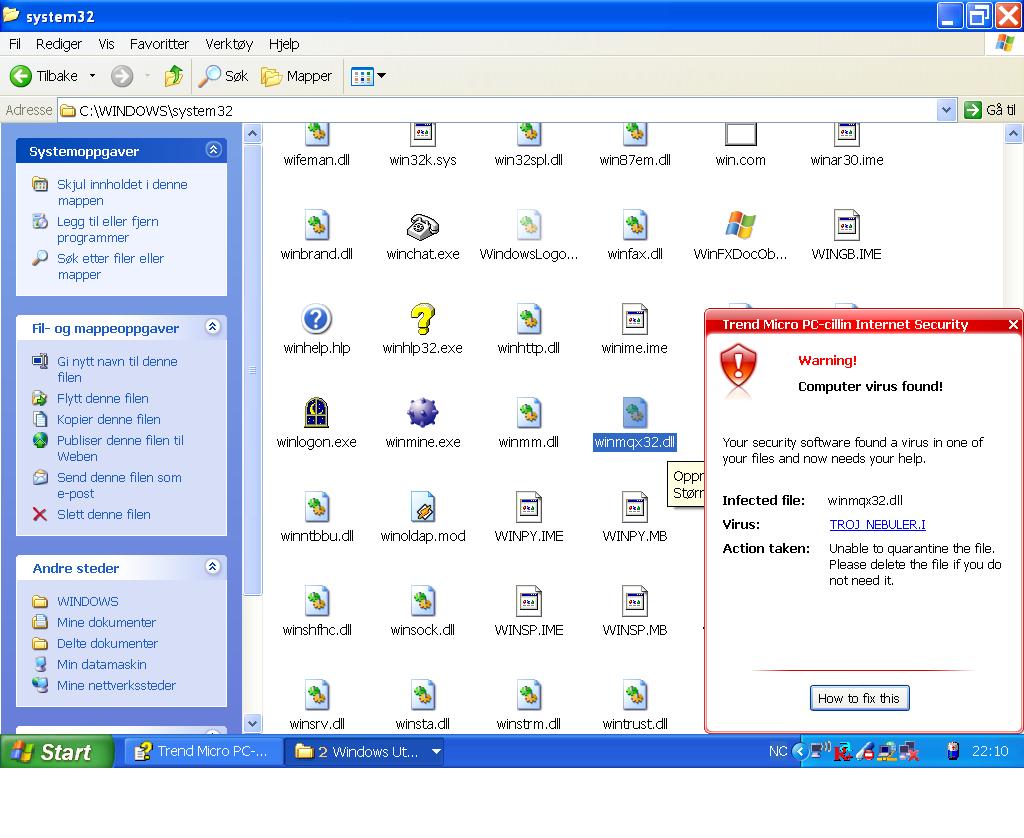Select the WindowsLogo... file icon
The height and width of the screenshot is (838, 1024).
click(528, 226)
